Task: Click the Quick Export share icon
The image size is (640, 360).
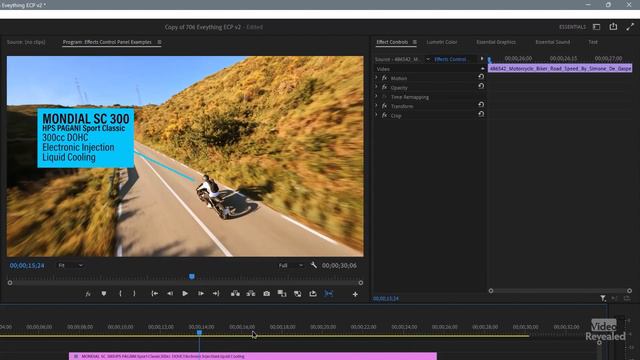Action: [x=613, y=27]
